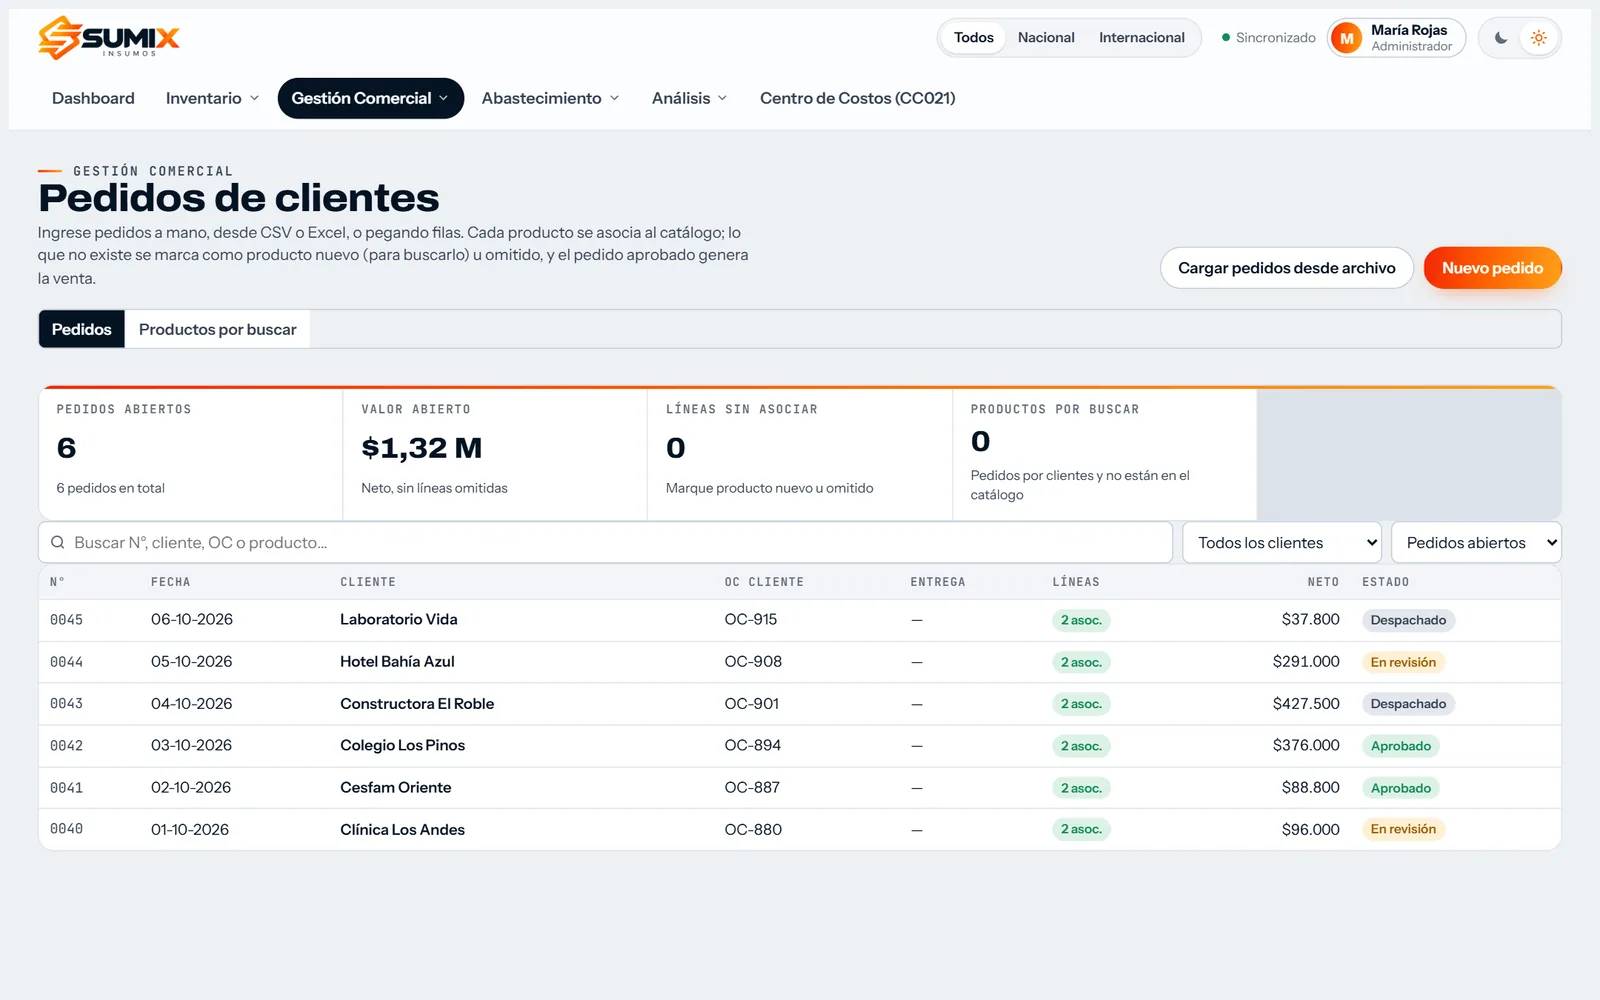Click En revisión badge for Clínica Los Andes
Screen dimensions: 1600x1000
click(1403, 829)
